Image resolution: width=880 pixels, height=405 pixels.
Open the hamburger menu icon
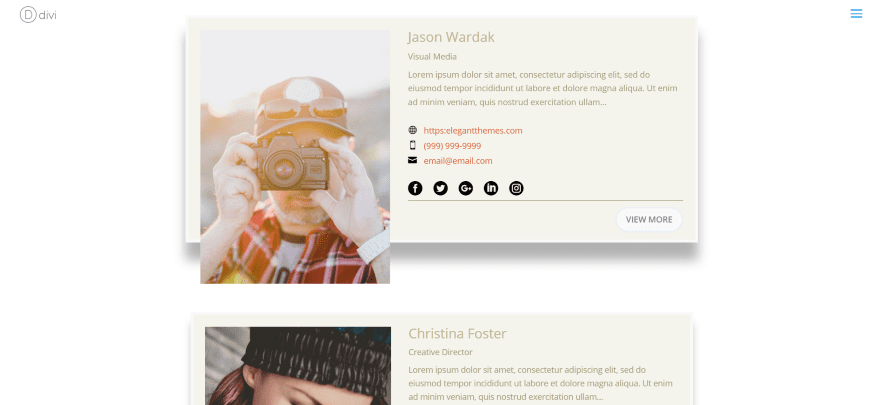pyautogui.click(x=856, y=13)
